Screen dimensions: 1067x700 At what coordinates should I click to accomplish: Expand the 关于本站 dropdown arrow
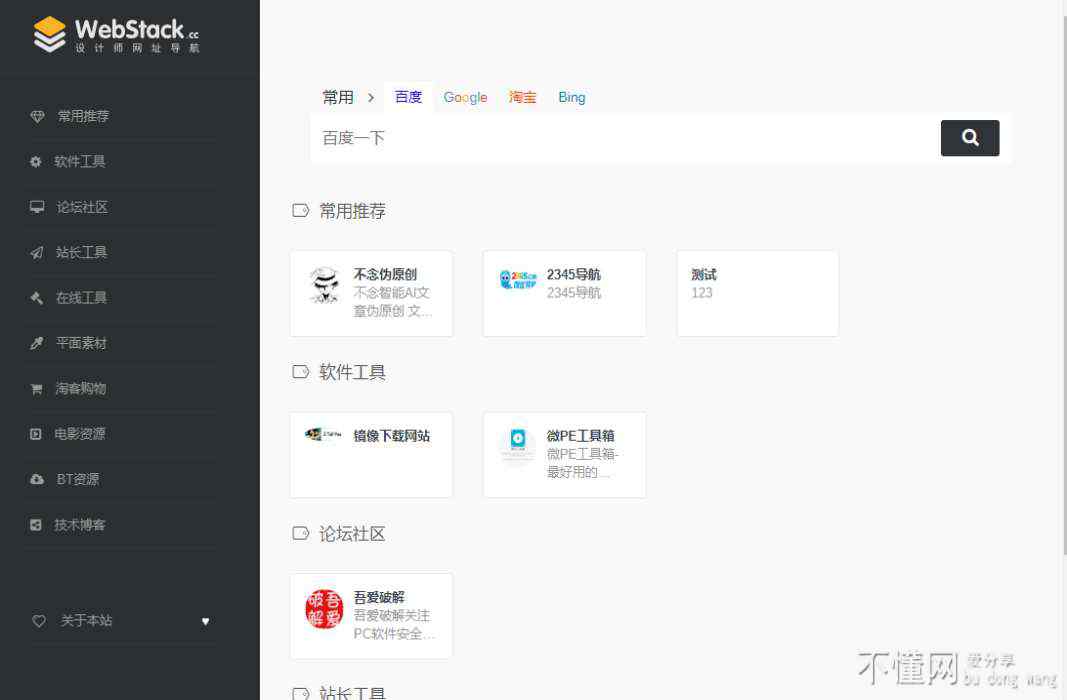(206, 621)
